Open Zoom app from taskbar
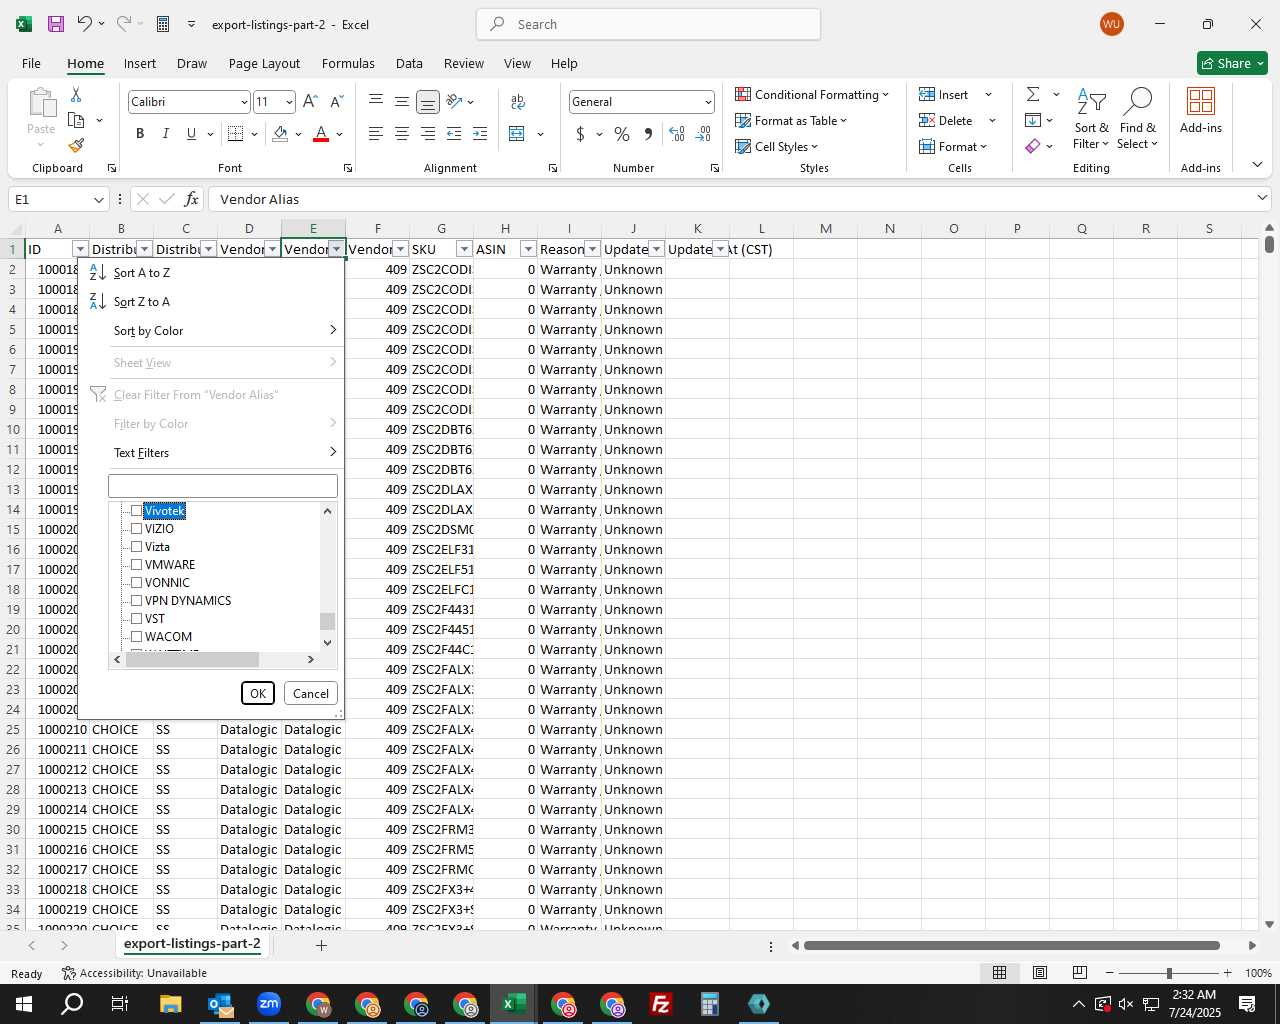Screen dimensions: 1280x1024 point(269,1004)
